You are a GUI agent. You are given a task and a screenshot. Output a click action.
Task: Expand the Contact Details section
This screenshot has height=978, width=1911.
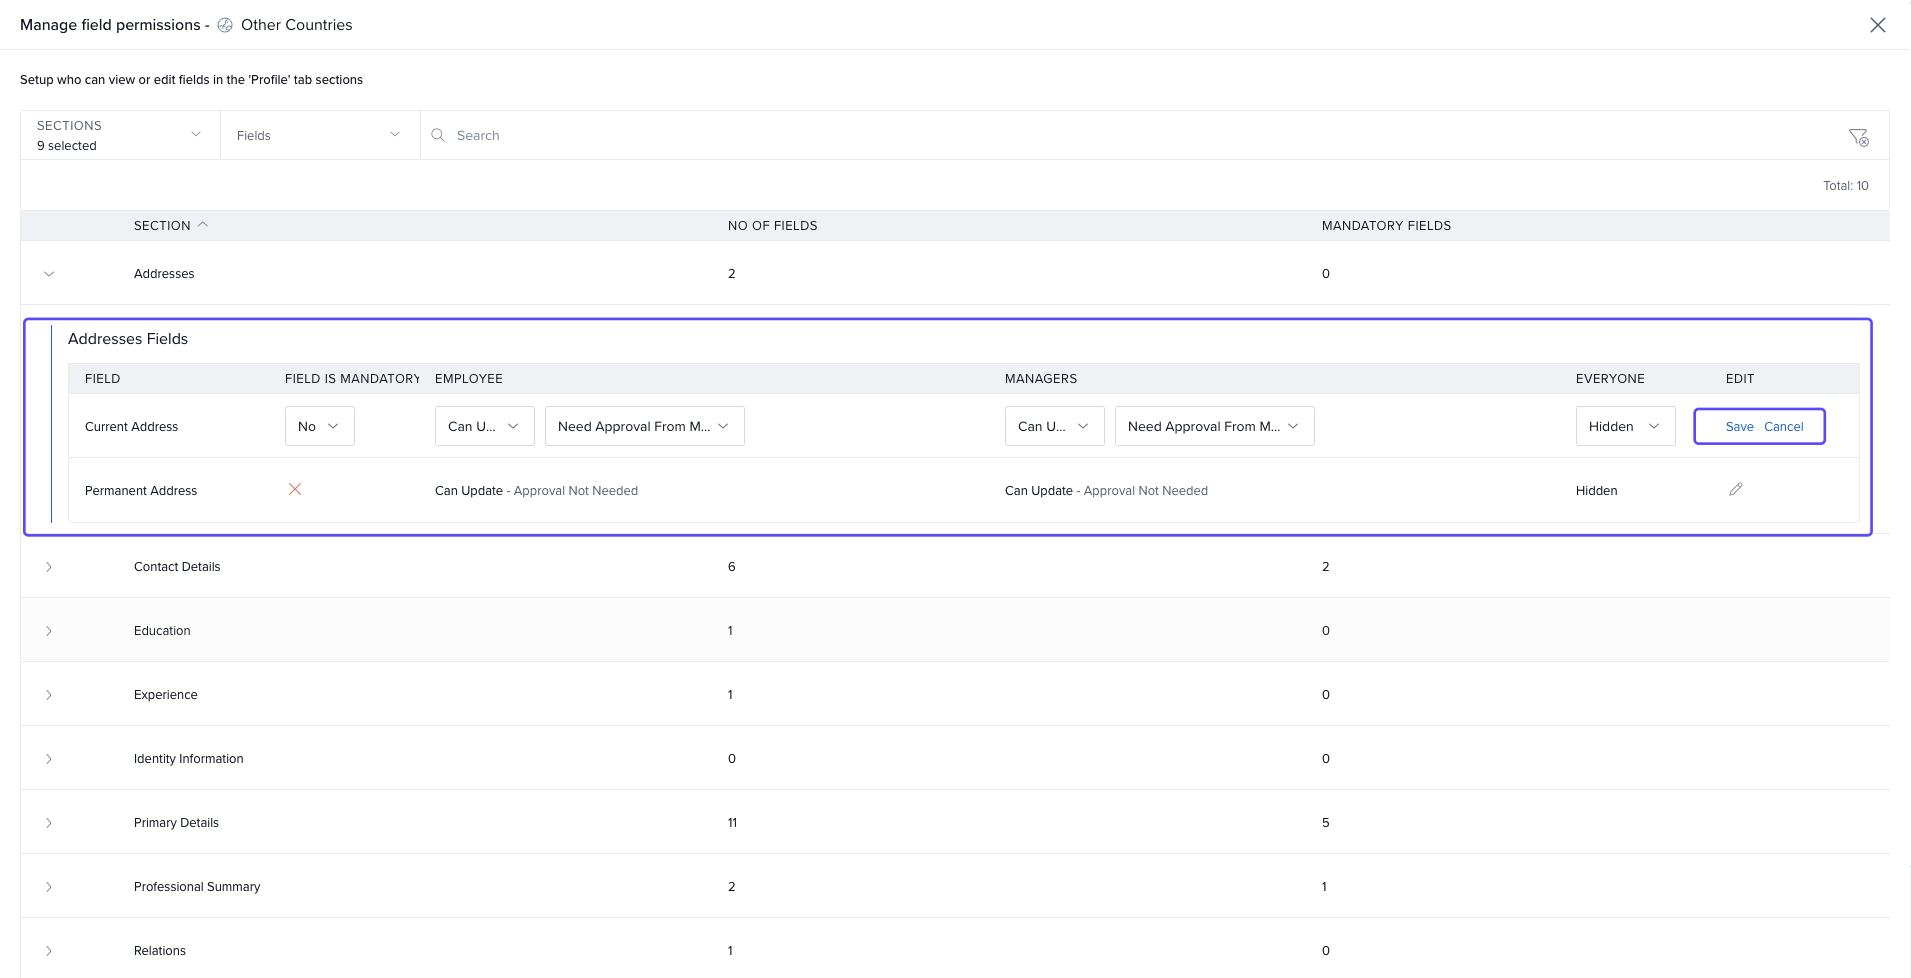pyautogui.click(x=49, y=567)
